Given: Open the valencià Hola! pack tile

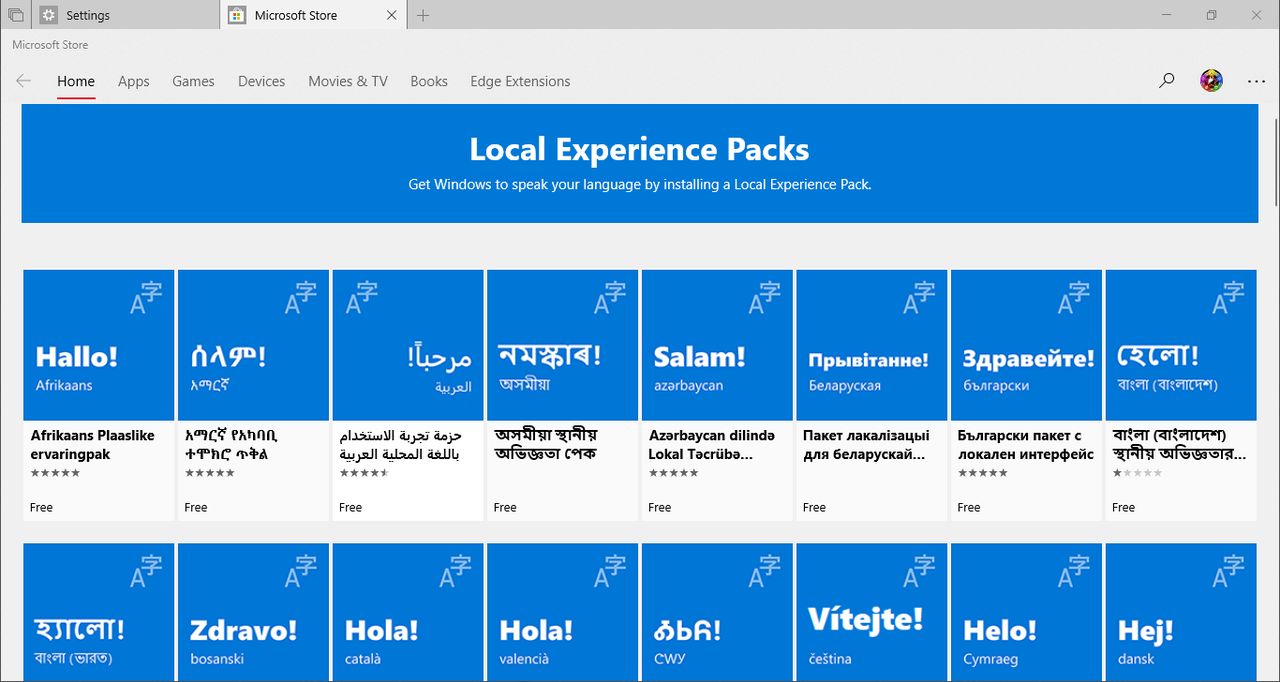Looking at the screenshot, I should (562, 612).
